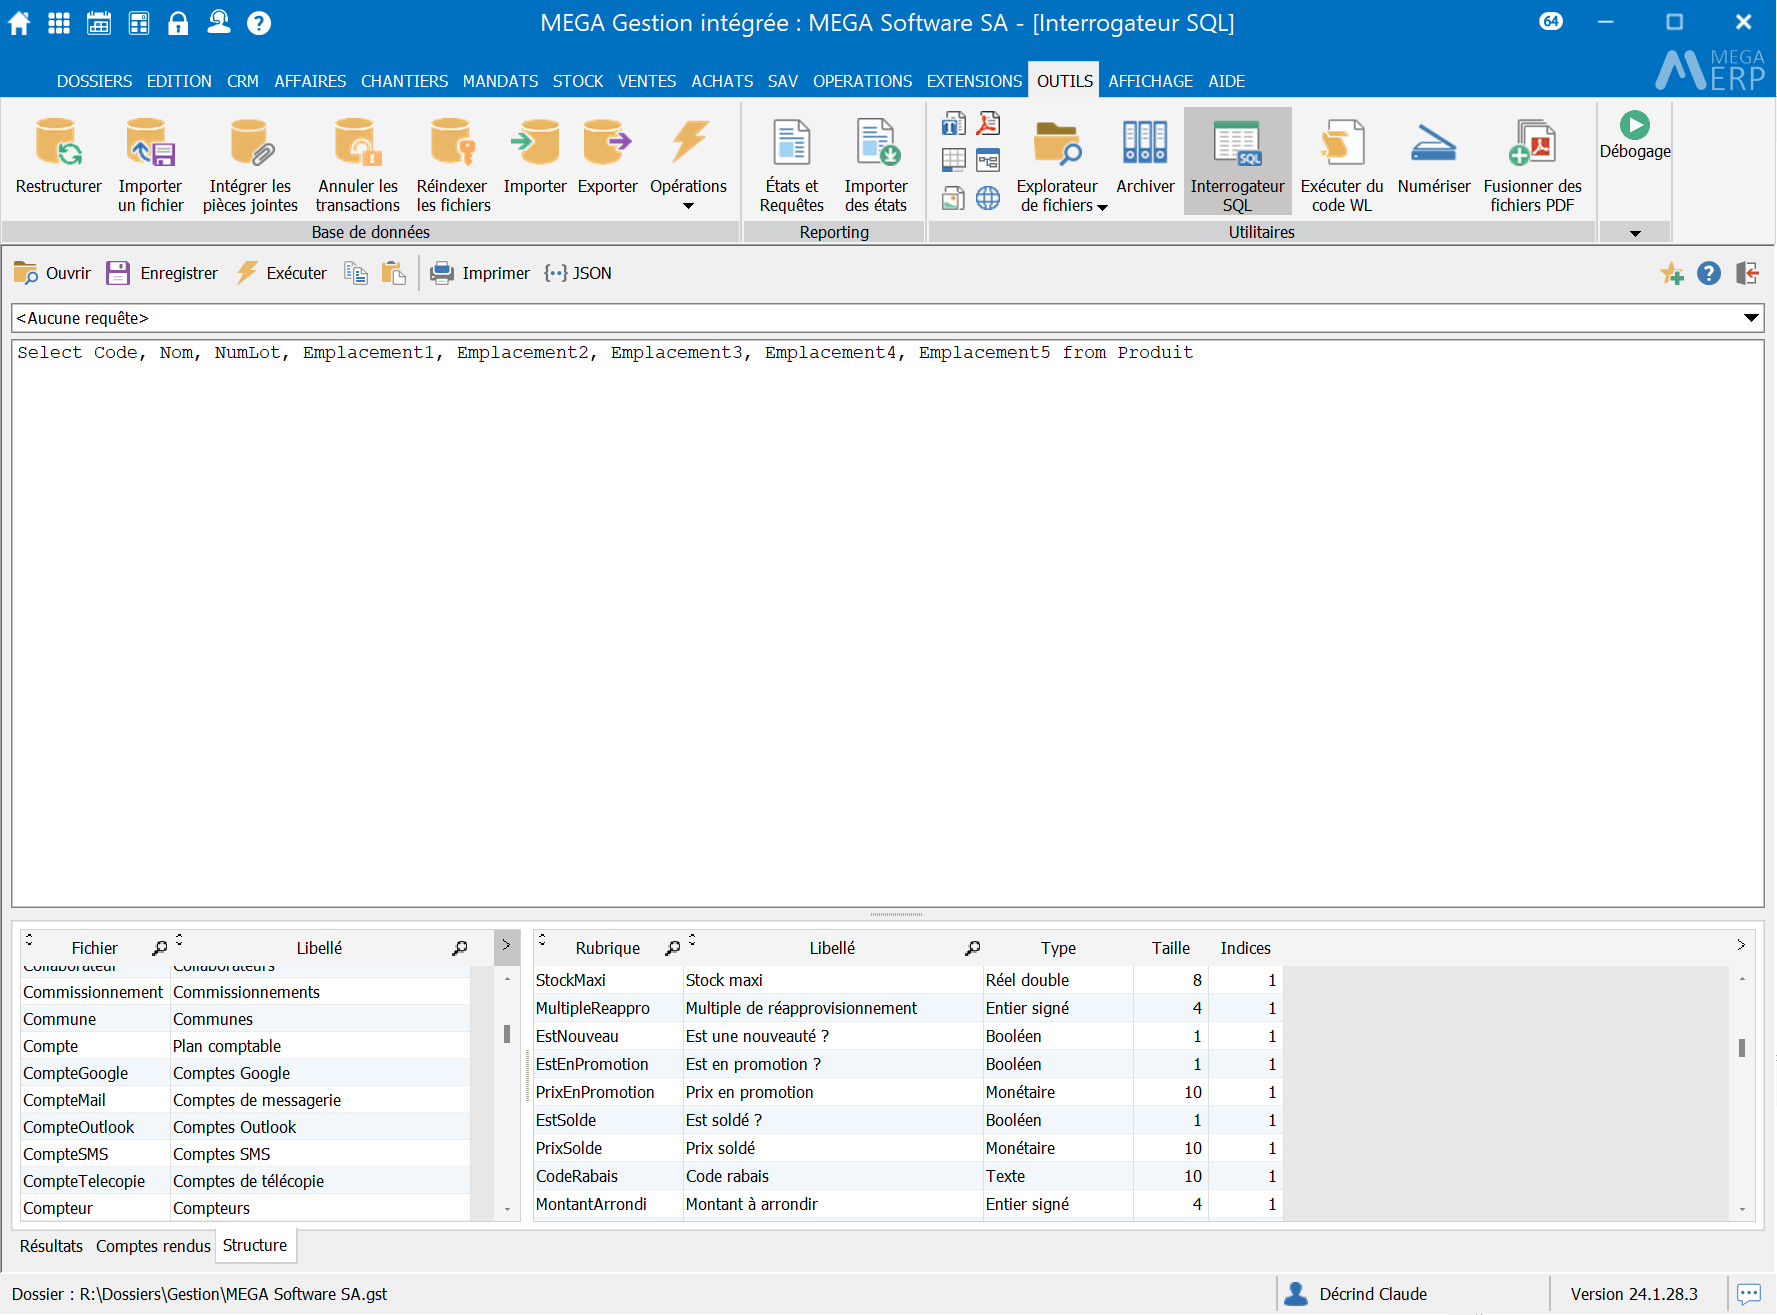Open the VENTES ribbon tab
The height and width of the screenshot is (1315, 1777).
click(647, 81)
